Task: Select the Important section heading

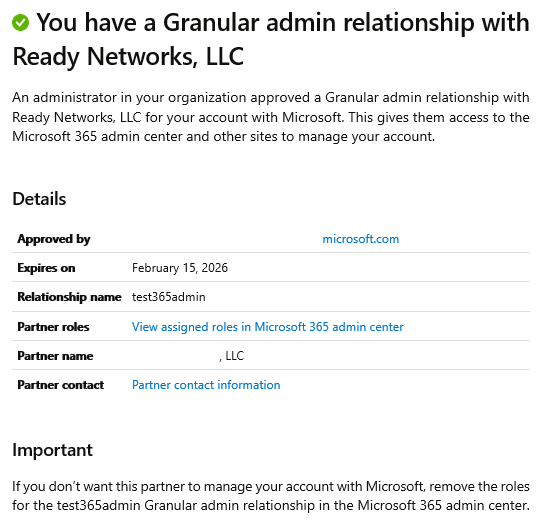Action: [52, 450]
